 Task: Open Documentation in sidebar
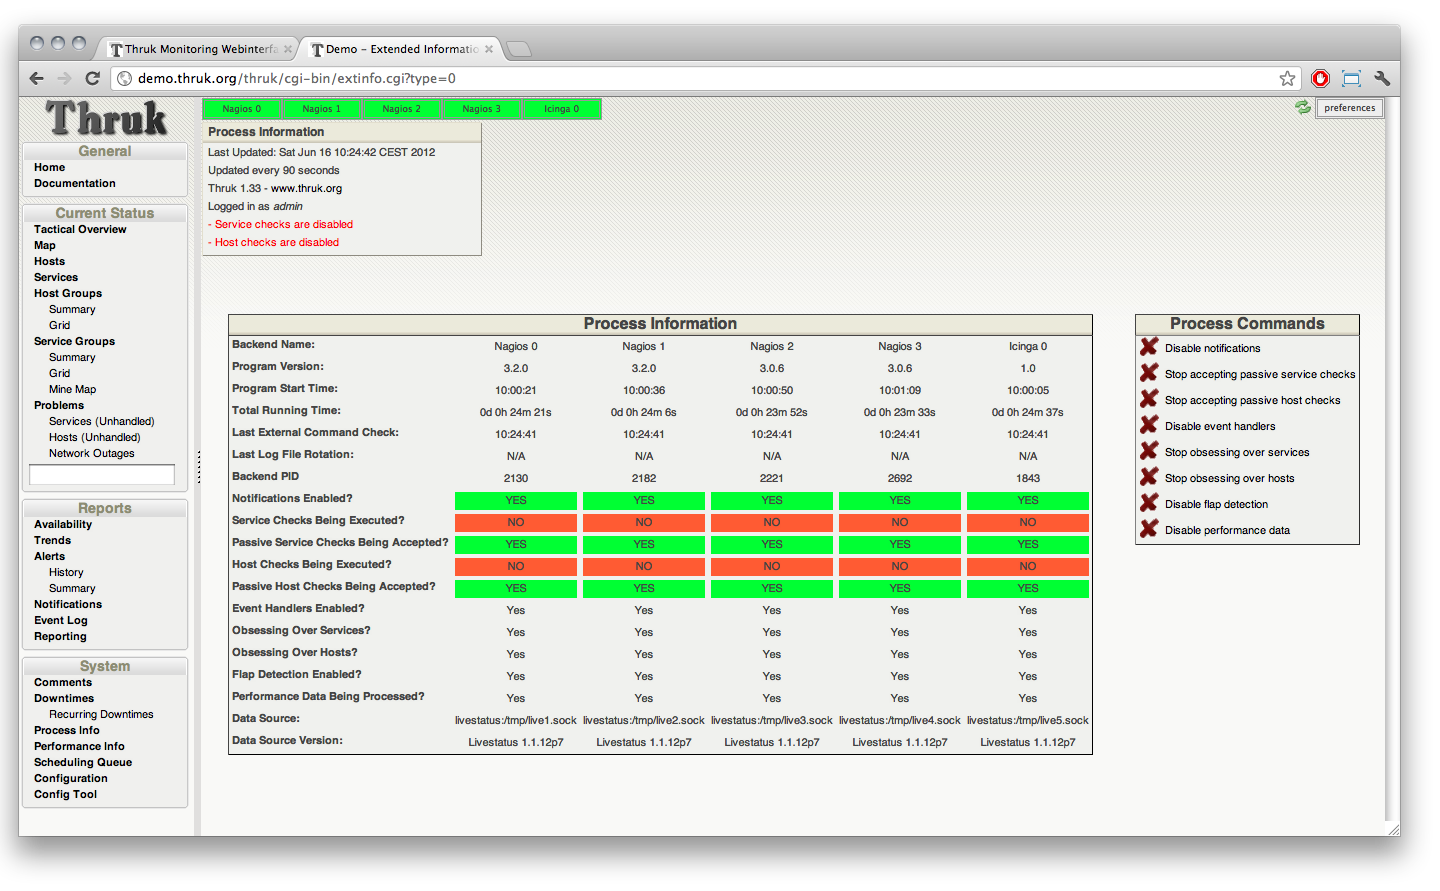pyautogui.click(x=75, y=183)
